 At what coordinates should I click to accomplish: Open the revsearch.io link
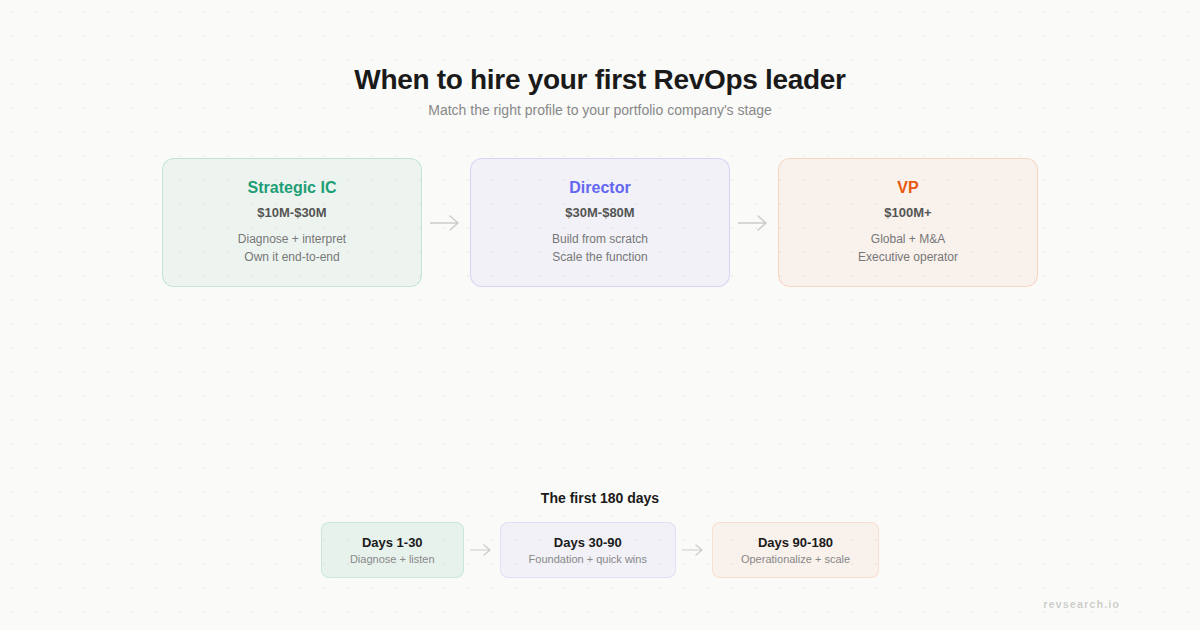click(x=1080, y=604)
